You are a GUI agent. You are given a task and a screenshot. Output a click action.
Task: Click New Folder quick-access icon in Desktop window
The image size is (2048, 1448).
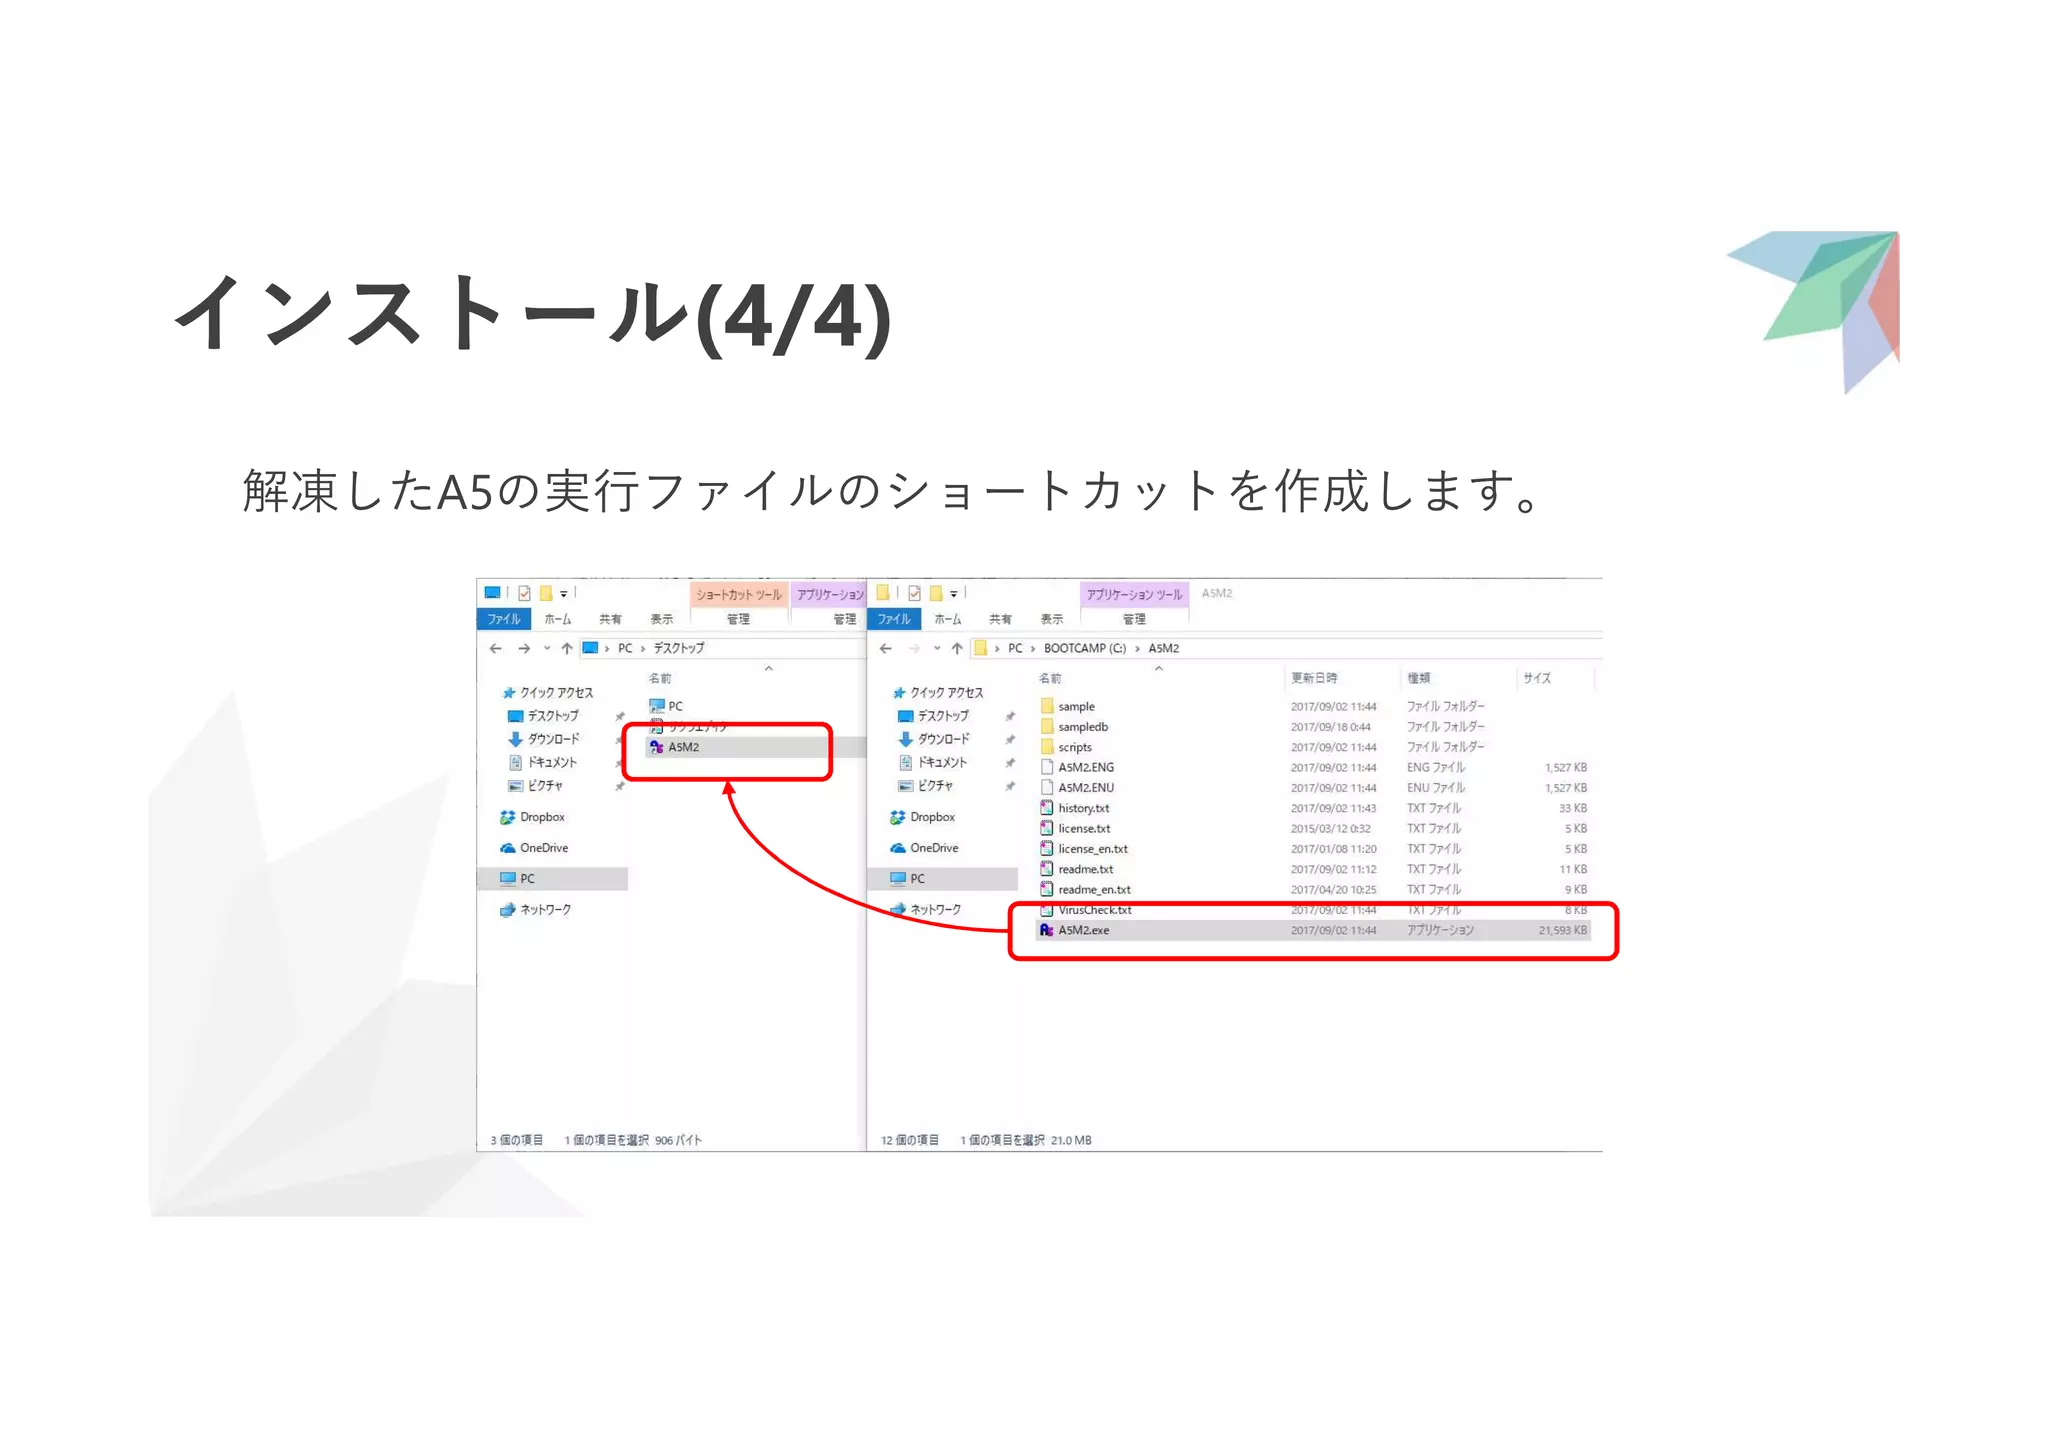[546, 593]
